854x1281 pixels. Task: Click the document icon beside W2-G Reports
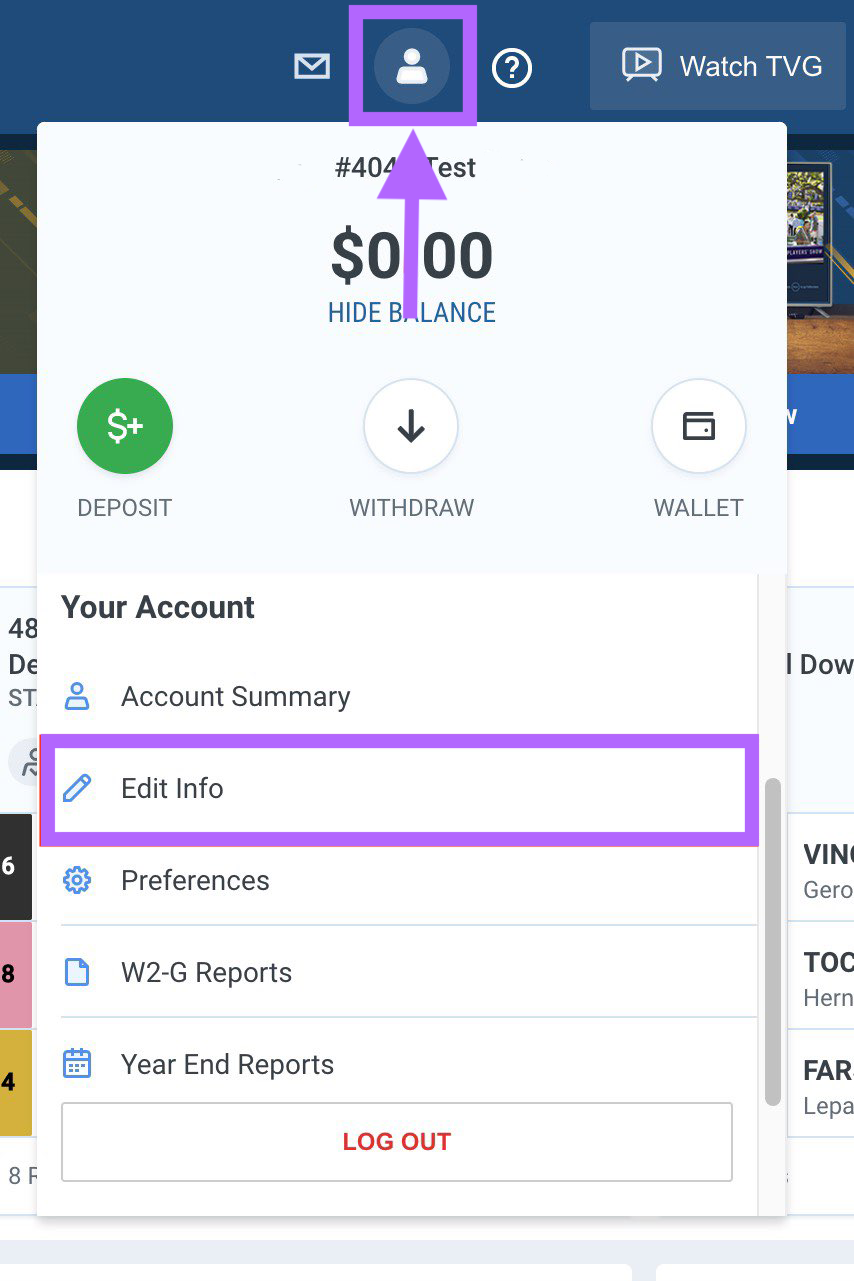click(x=77, y=972)
